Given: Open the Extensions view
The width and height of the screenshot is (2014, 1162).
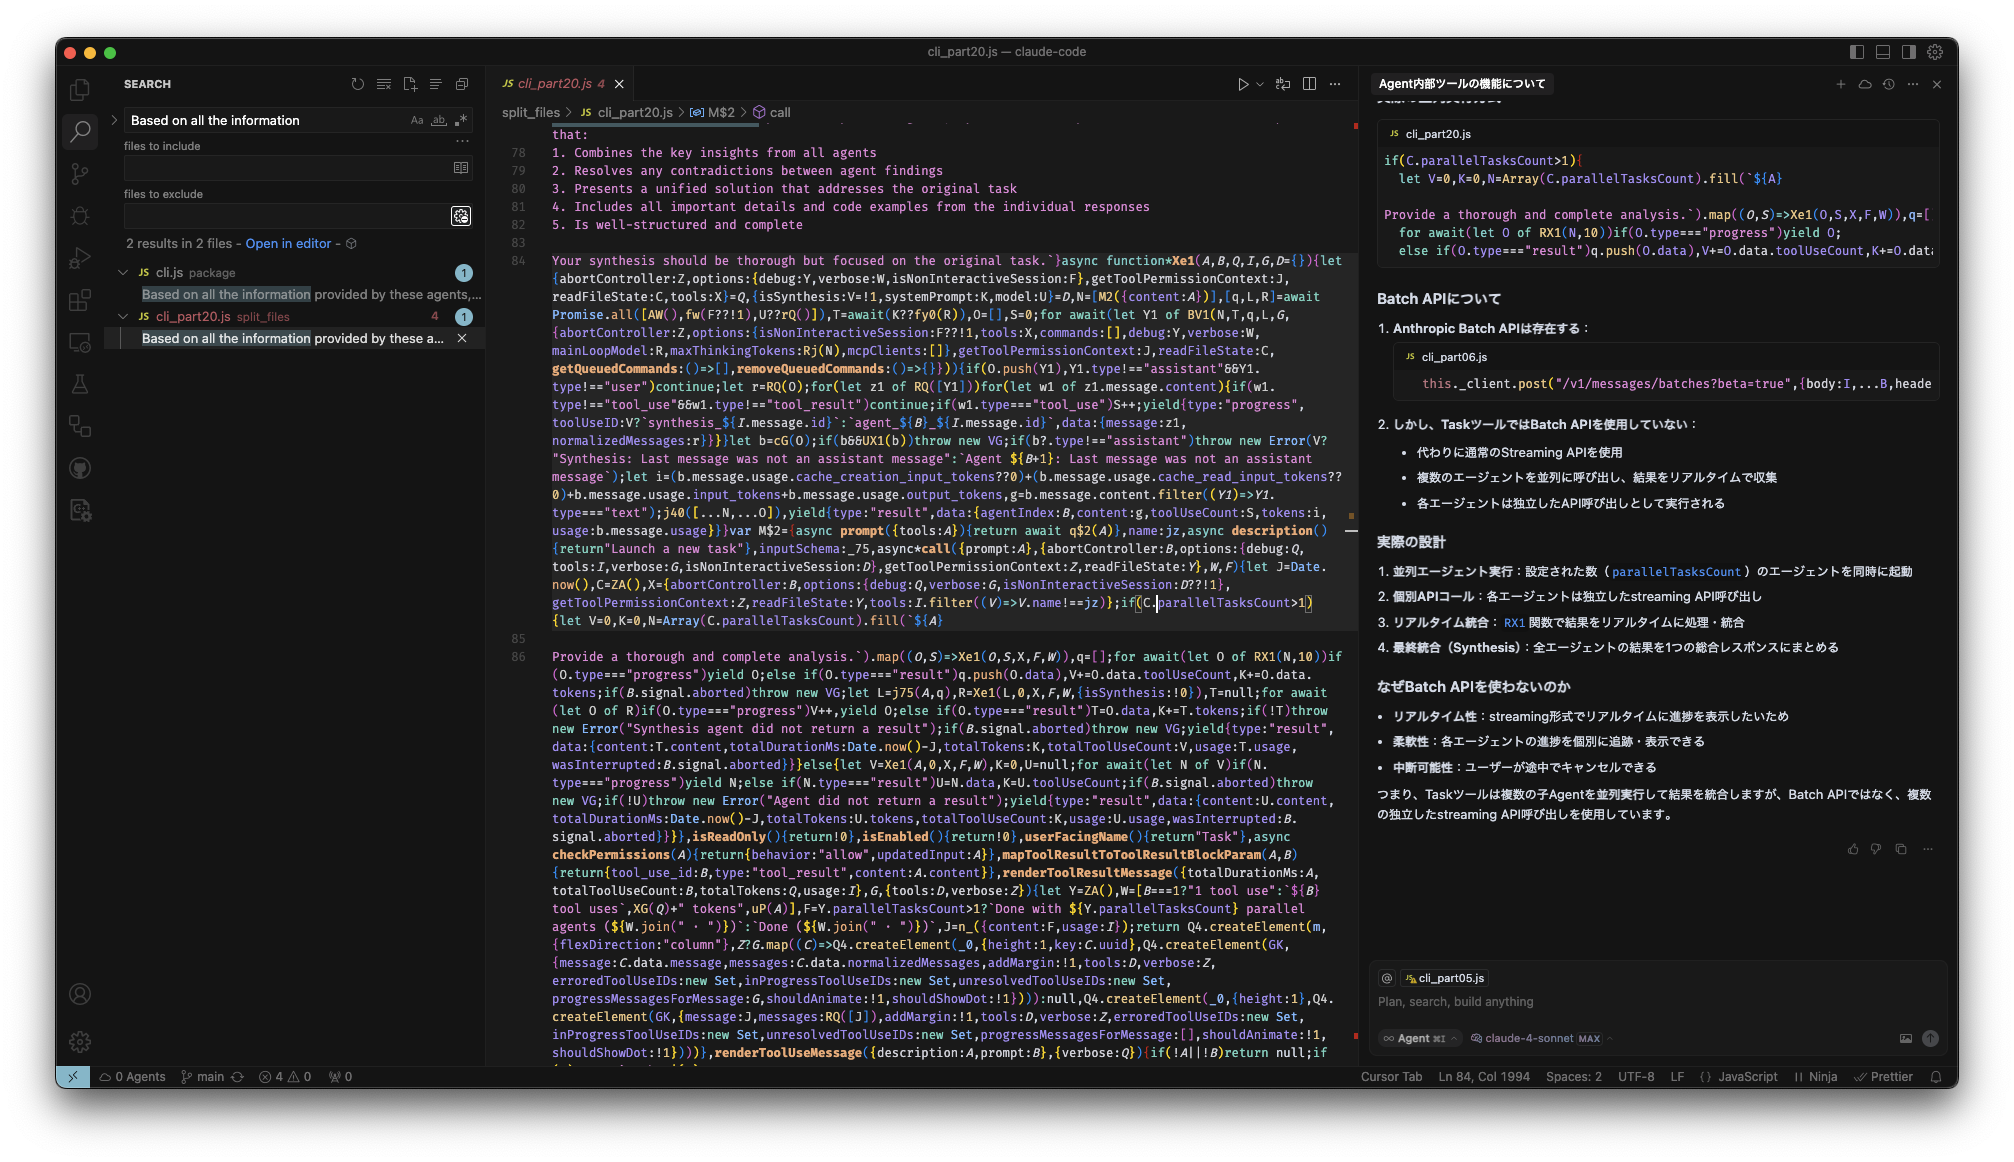Looking at the screenshot, I should 80,300.
